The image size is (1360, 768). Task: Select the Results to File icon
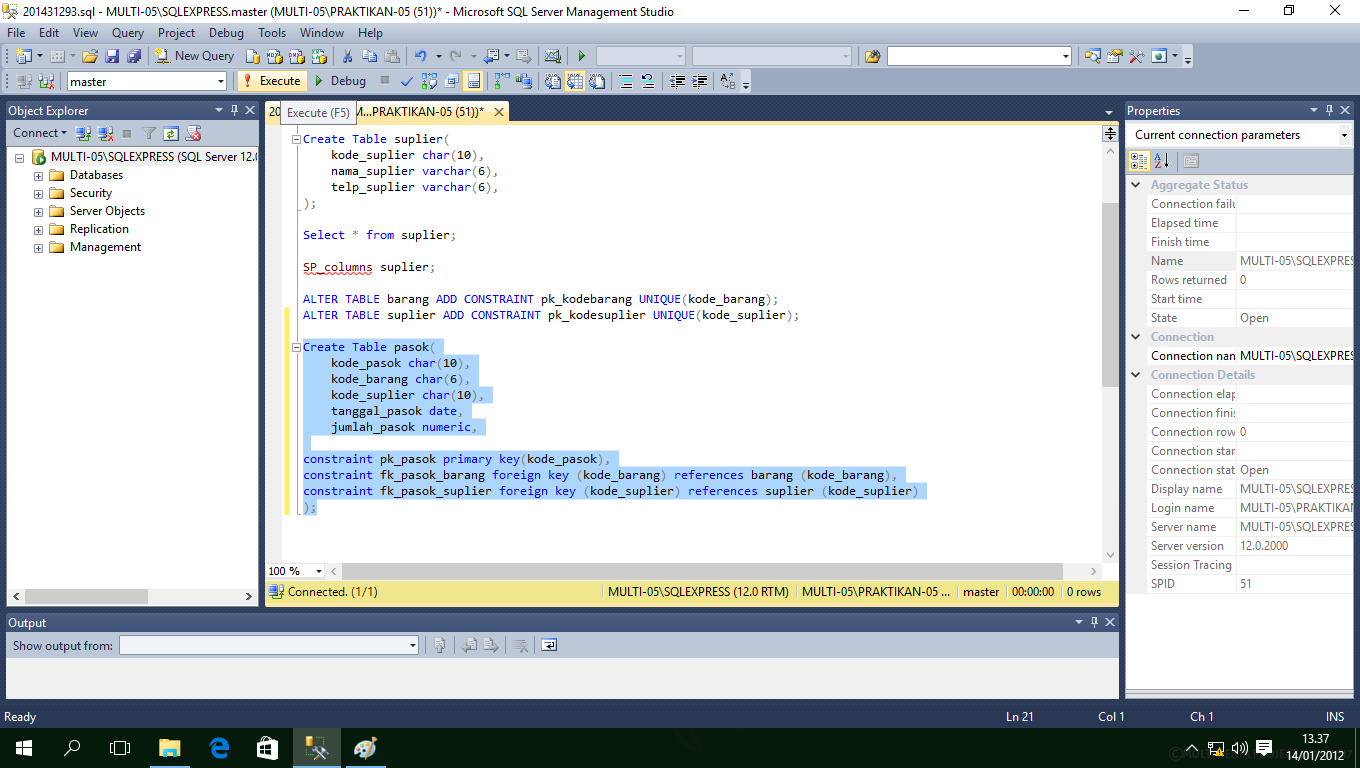(x=597, y=81)
